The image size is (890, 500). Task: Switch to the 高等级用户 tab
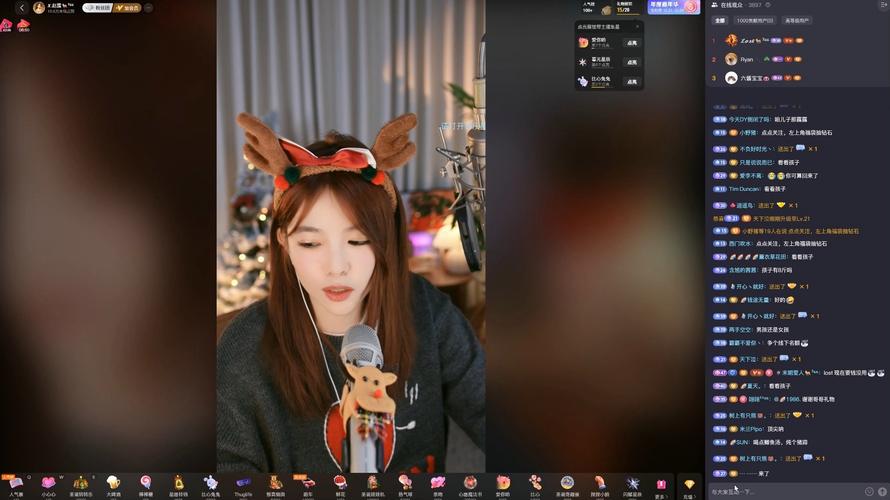798,20
